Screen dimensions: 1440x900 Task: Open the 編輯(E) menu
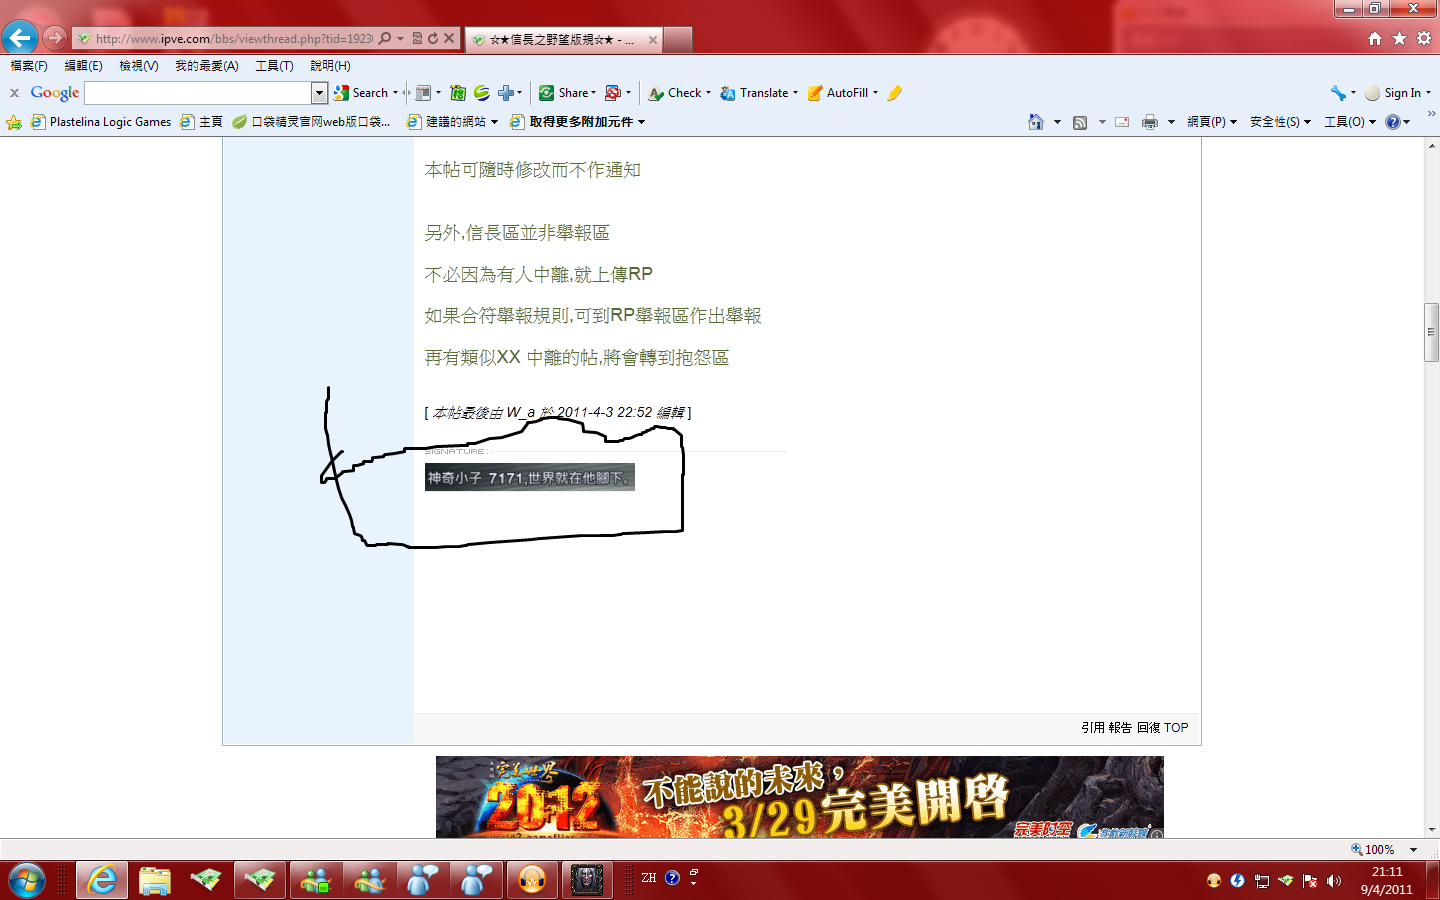(x=83, y=66)
